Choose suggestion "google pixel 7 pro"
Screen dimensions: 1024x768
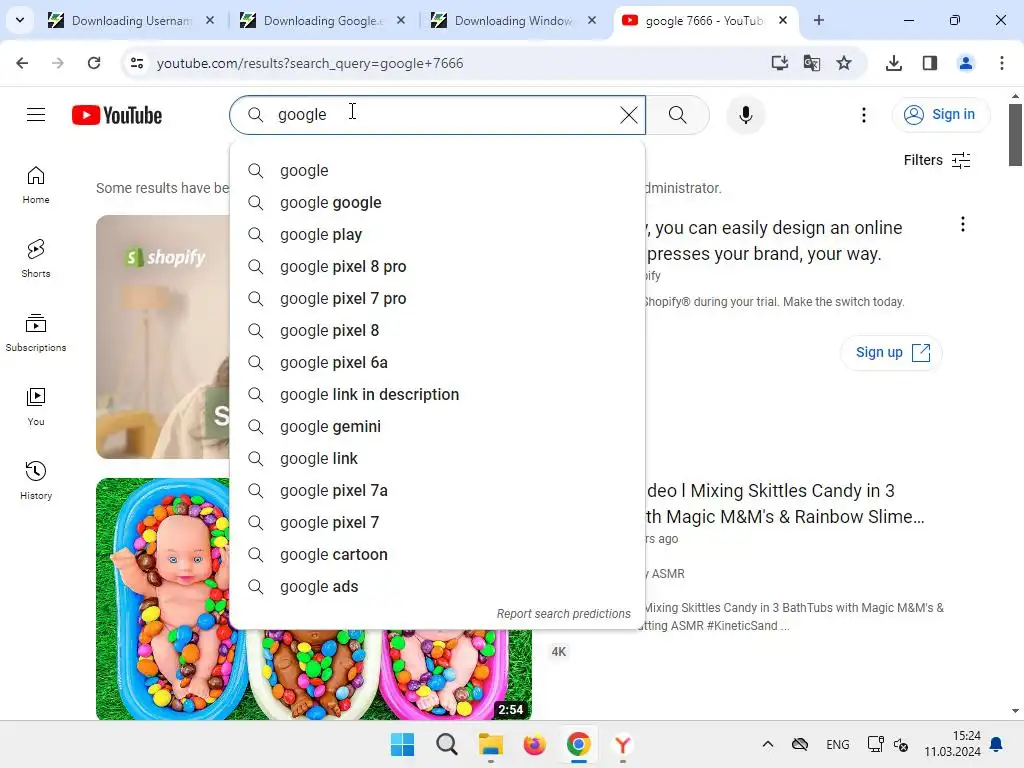pos(437,298)
